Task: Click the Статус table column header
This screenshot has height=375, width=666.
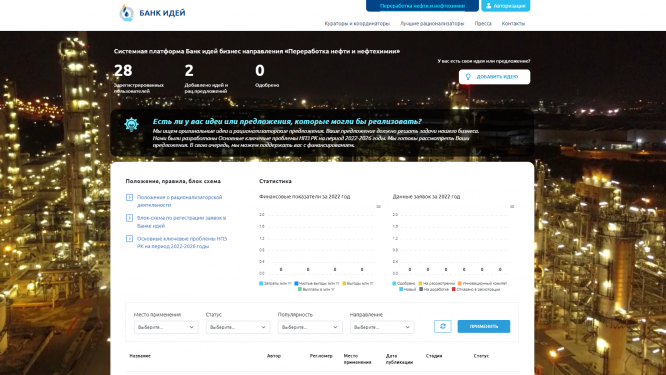Action: (x=481, y=356)
